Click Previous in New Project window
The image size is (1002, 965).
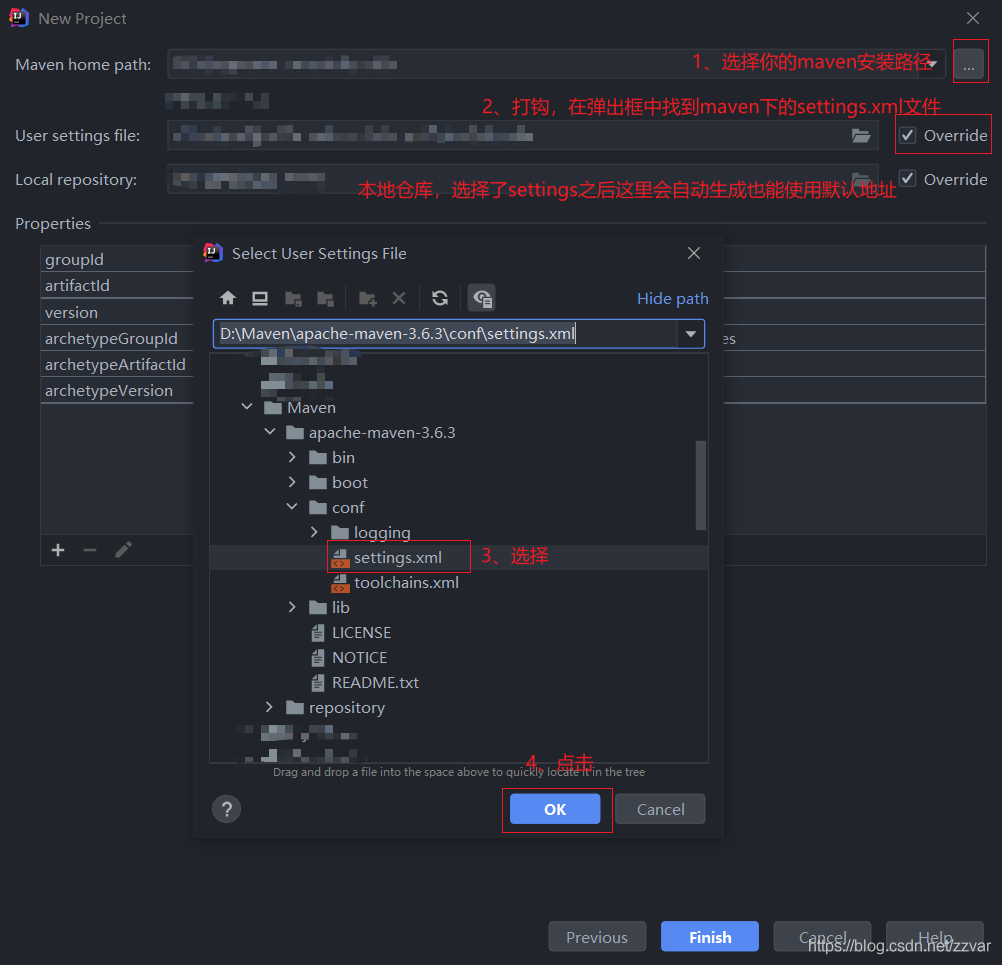coord(597,937)
